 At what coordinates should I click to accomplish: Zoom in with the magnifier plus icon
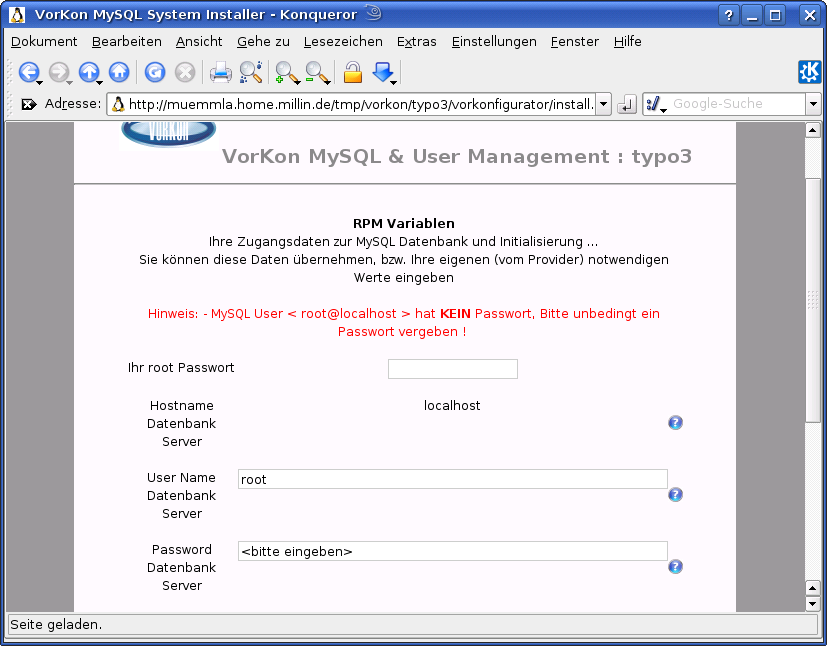[286, 72]
